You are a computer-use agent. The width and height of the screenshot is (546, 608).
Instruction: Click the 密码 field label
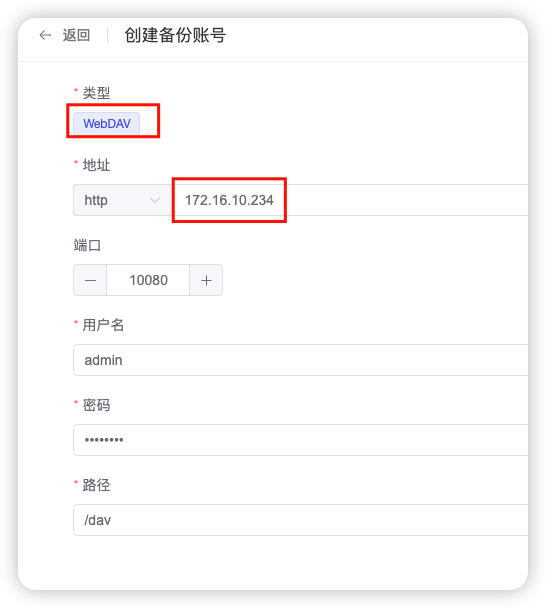[x=96, y=405]
